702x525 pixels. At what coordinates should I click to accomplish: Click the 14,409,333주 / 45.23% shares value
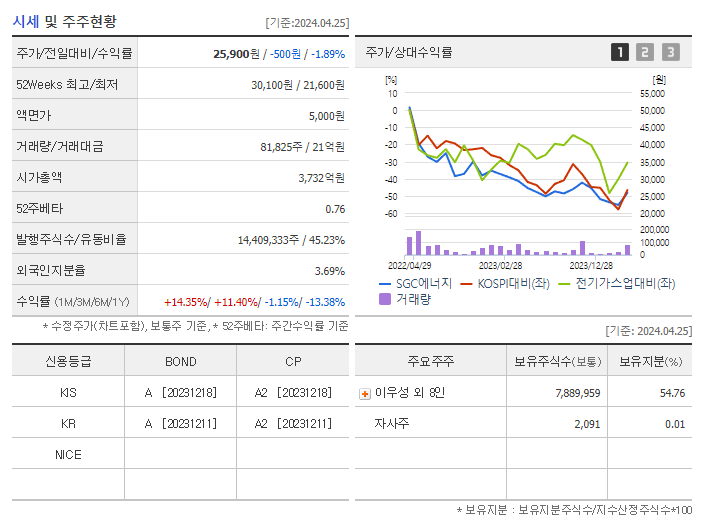(291, 240)
